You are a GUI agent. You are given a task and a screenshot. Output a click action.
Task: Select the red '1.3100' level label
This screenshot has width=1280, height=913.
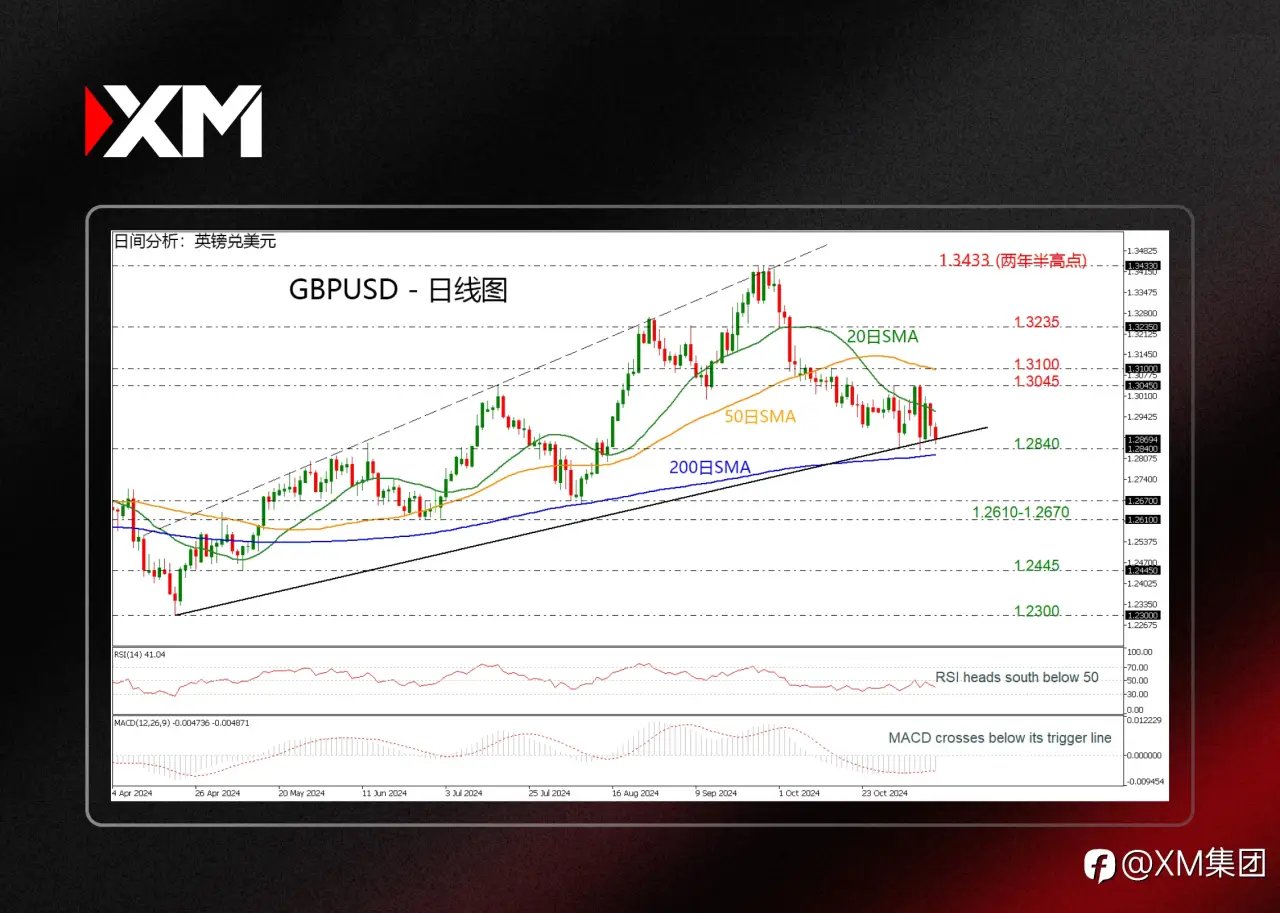coord(1036,365)
